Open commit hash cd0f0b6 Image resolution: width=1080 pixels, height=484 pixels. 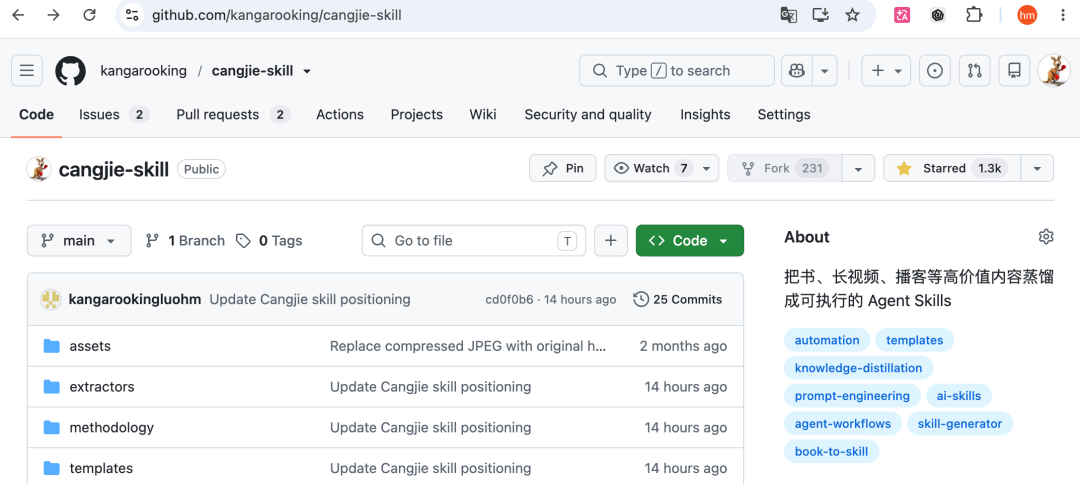[x=509, y=299]
